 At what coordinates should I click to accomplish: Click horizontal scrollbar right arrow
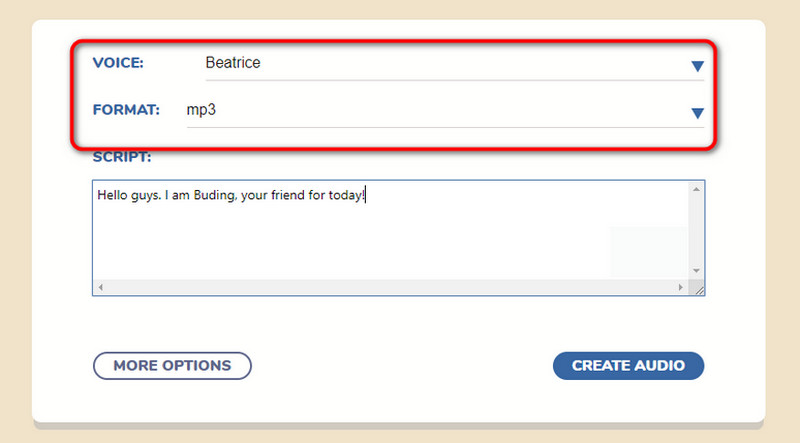click(x=681, y=288)
